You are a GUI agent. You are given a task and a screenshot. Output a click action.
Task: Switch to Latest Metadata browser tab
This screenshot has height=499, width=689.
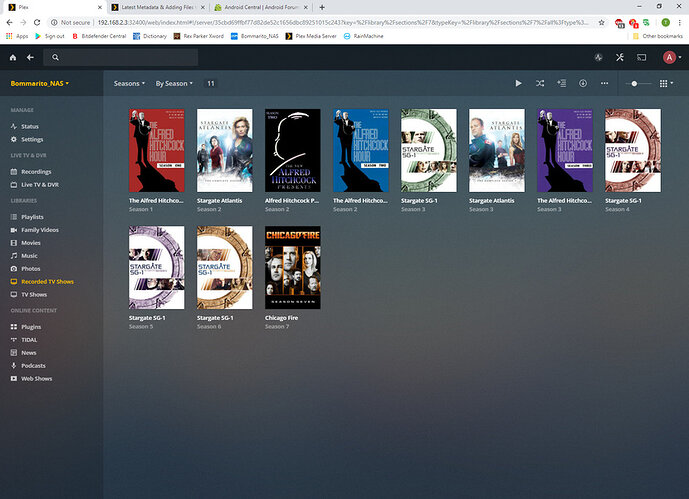(x=158, y=7)
